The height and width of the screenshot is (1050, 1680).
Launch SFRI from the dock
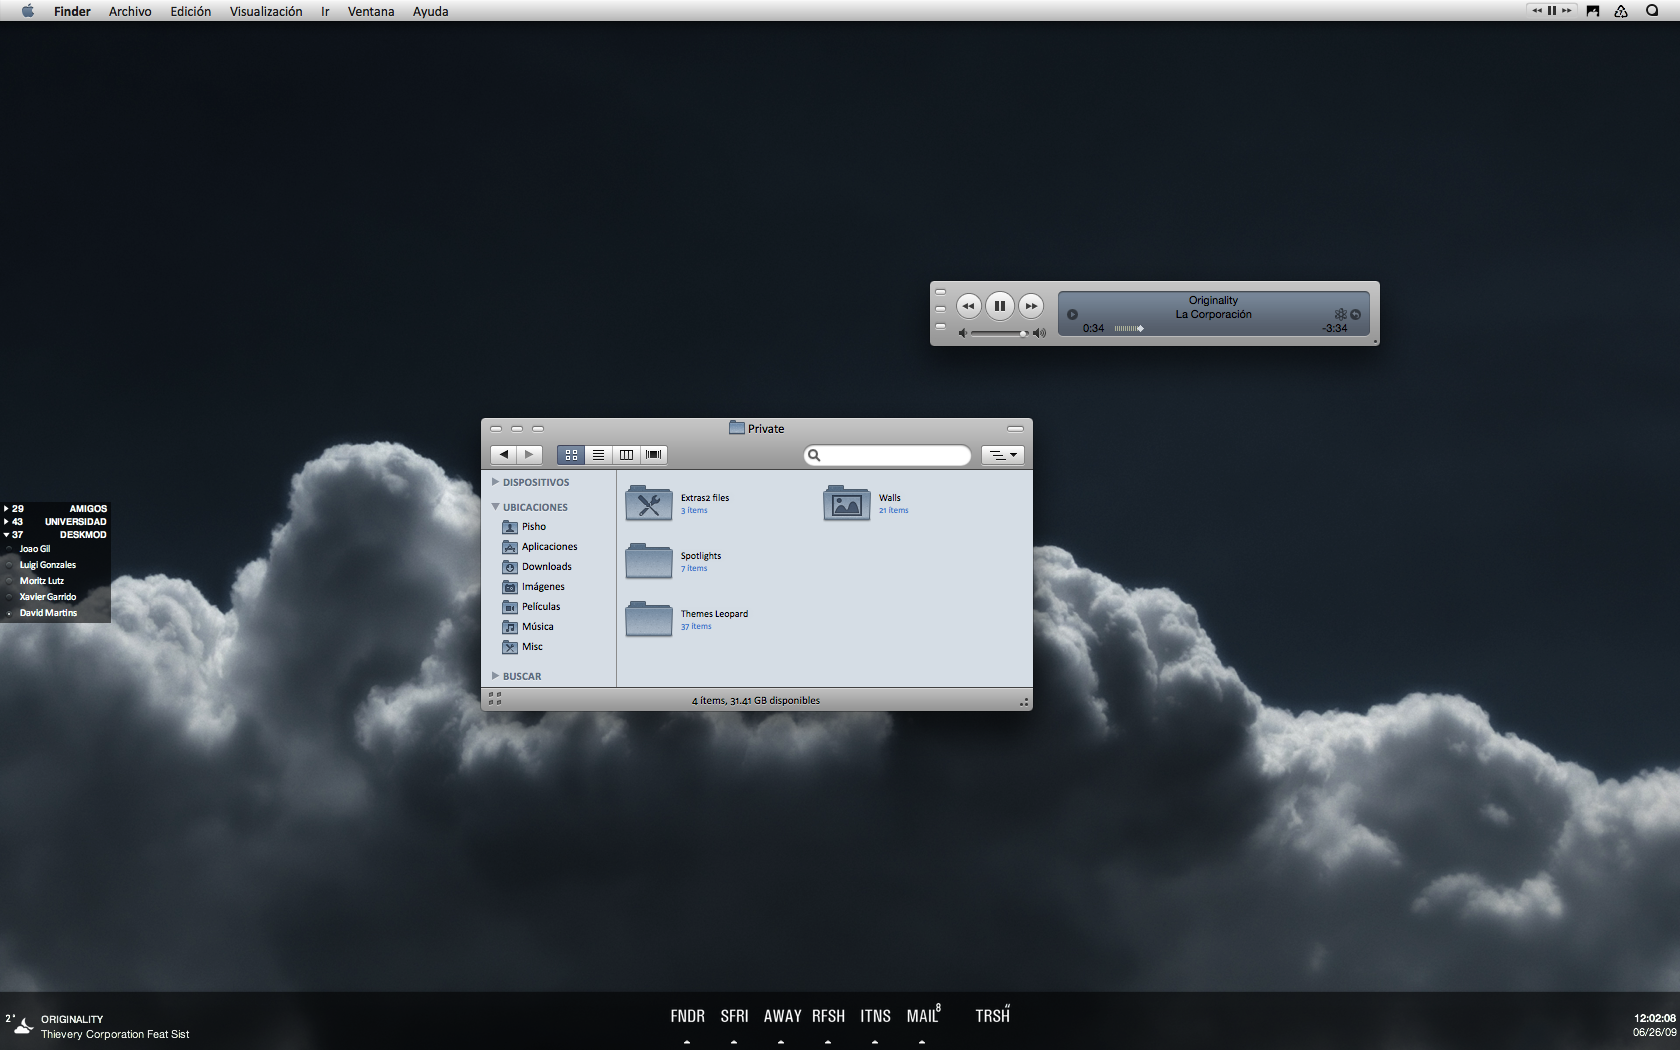(x=735, y=1016)
